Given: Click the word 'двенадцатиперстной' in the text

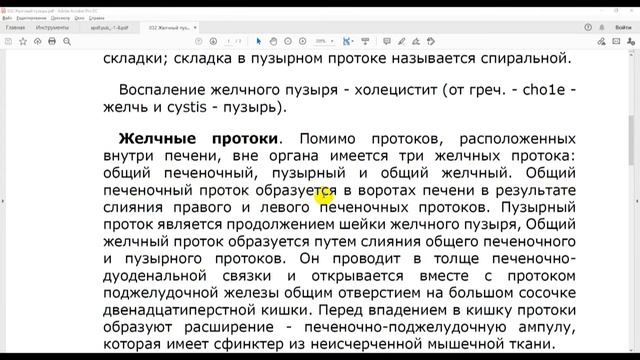Looking at the screenshot, I should pos(180,310).
